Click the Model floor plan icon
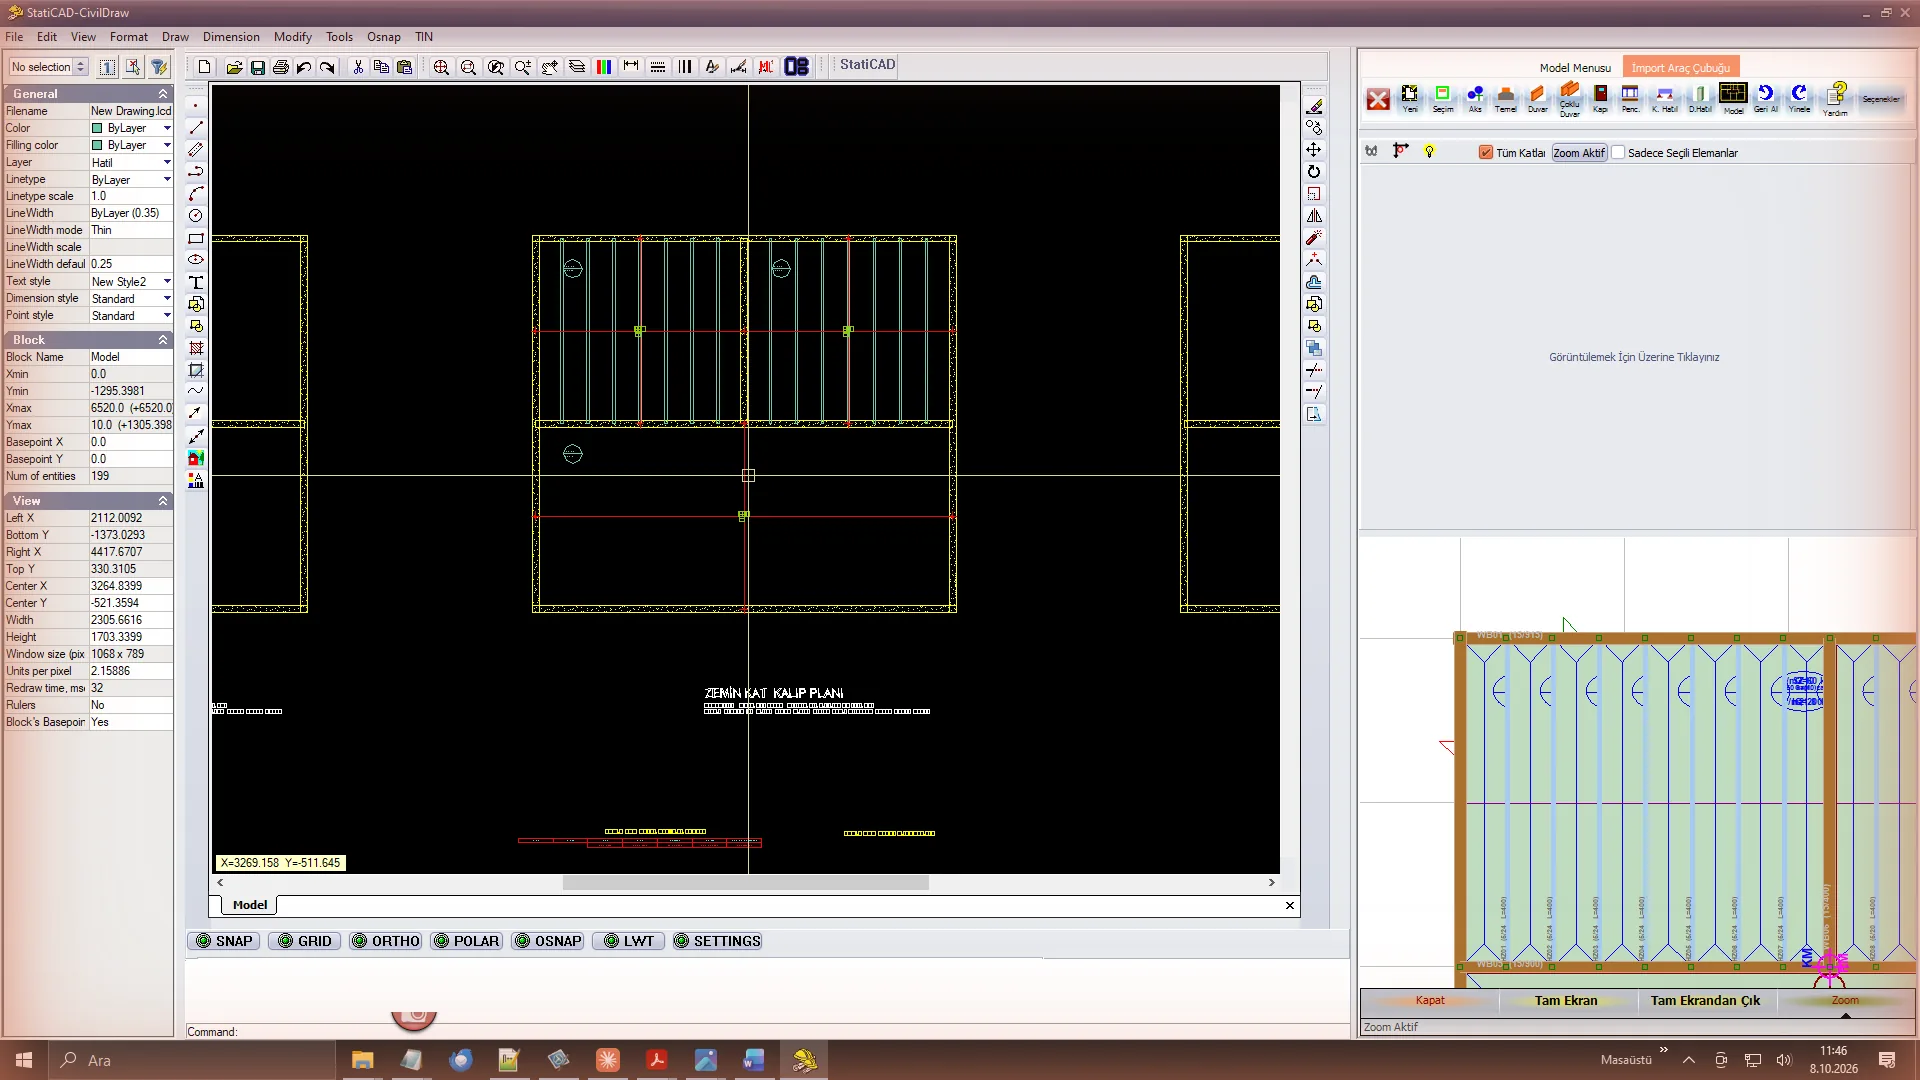1920x1080 pixels. point(1733,97)
